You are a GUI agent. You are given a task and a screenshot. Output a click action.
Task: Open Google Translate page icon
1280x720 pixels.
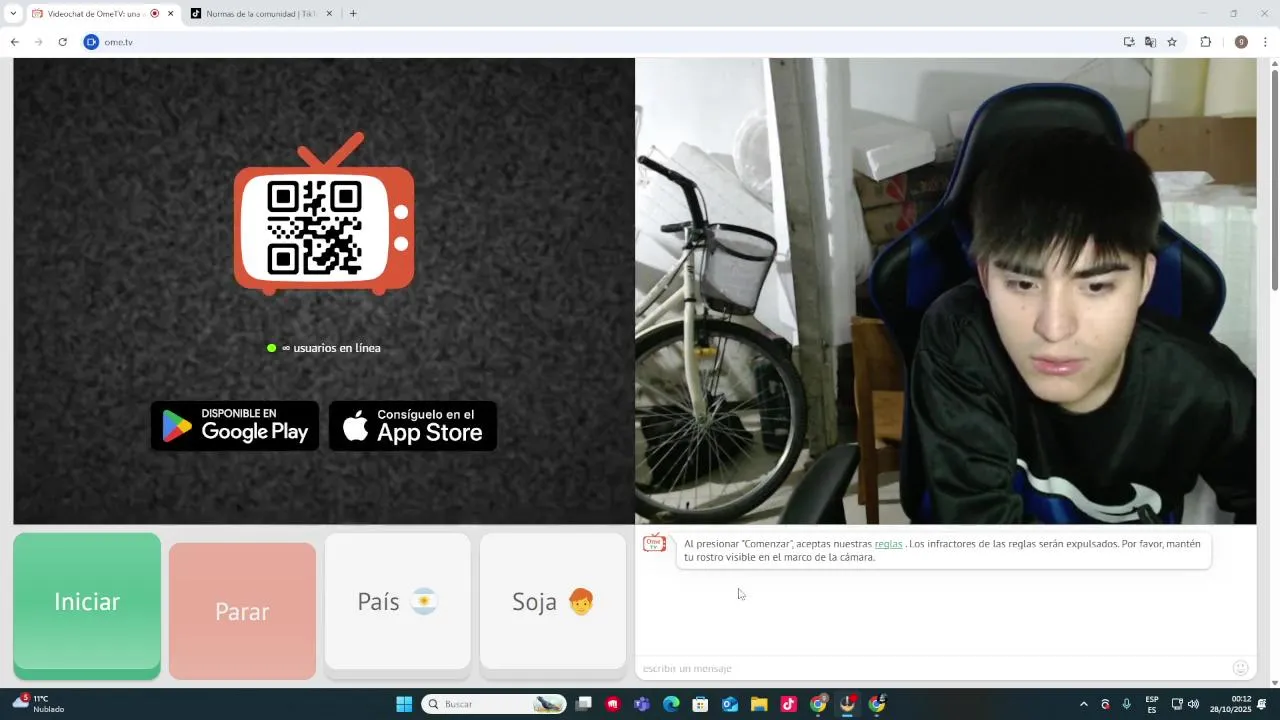[1150, 42]
